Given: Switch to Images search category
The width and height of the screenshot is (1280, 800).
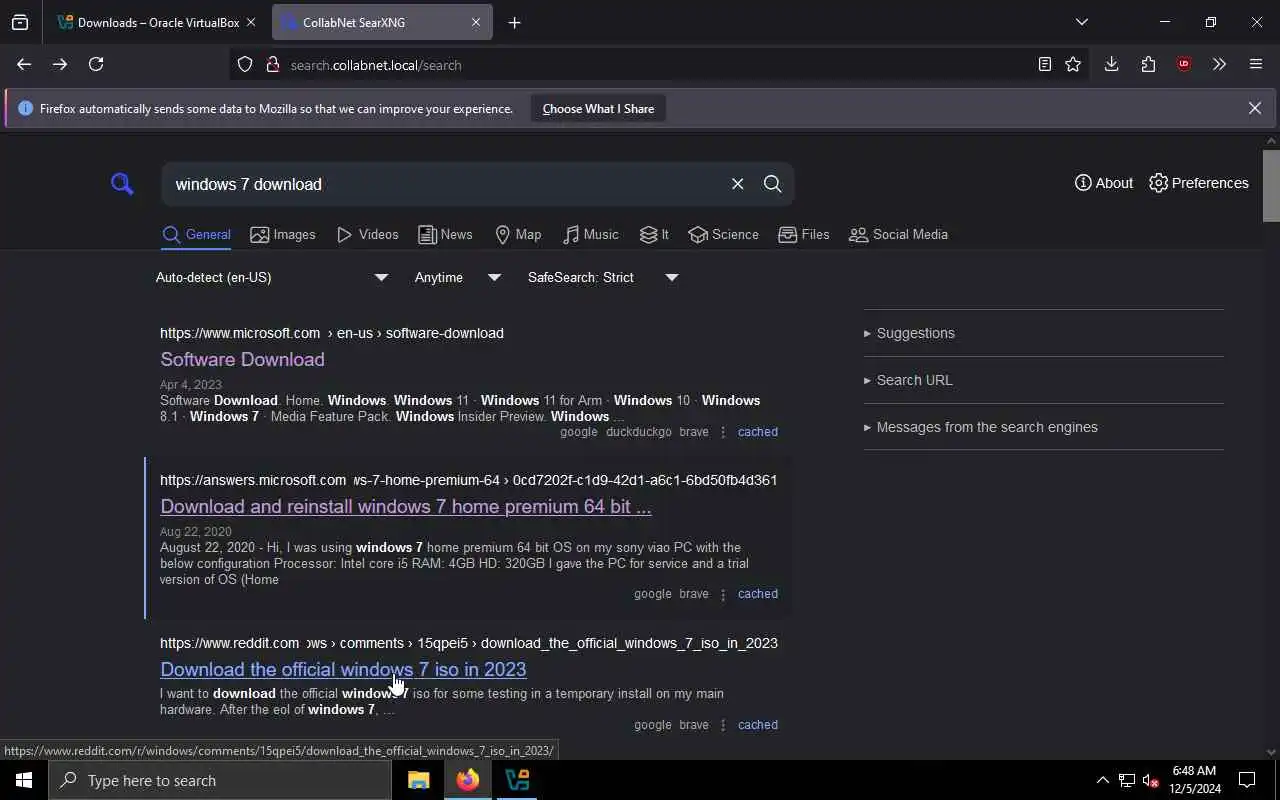Looking at the screenshot, I should click(x=283, y=235).
